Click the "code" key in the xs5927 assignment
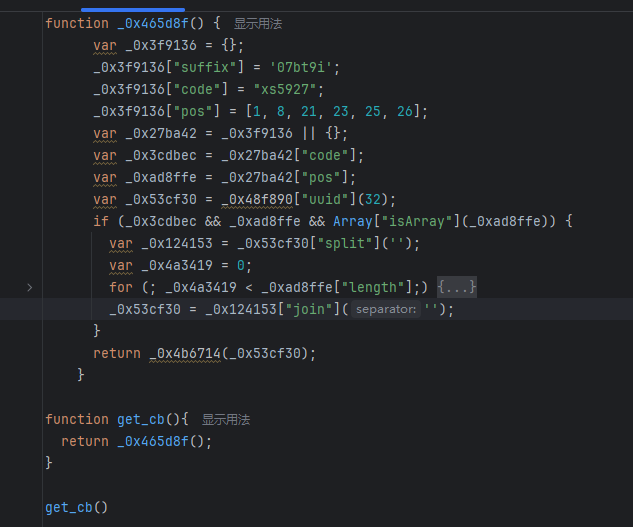 [201, 89]
